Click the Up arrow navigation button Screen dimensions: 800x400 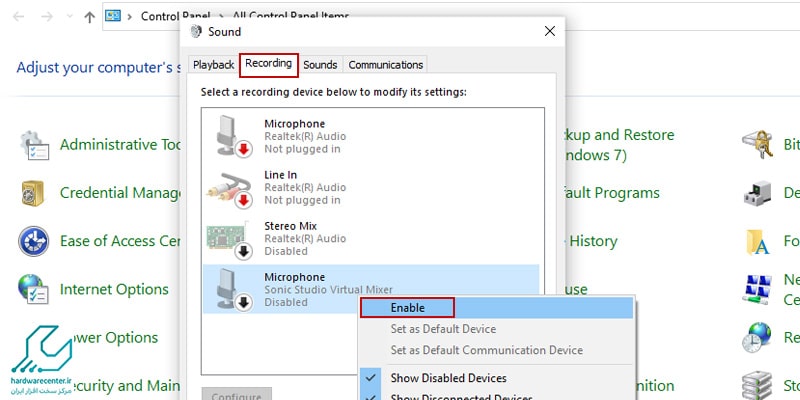point(90,17)
